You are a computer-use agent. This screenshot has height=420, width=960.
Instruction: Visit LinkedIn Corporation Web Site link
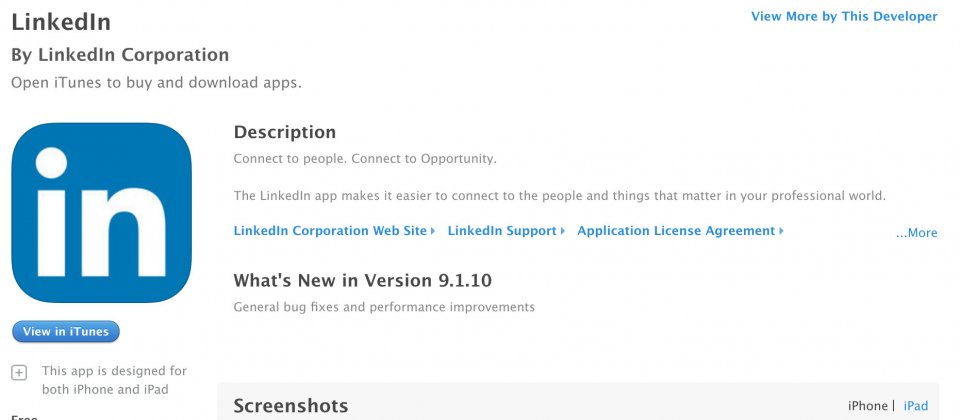pos(330,231)
